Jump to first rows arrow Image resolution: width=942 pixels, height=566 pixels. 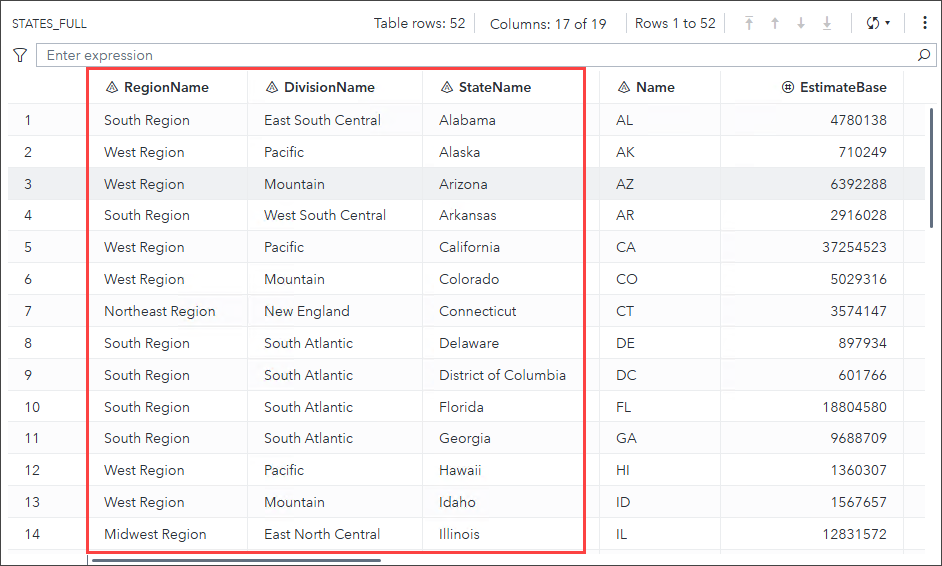749,23
